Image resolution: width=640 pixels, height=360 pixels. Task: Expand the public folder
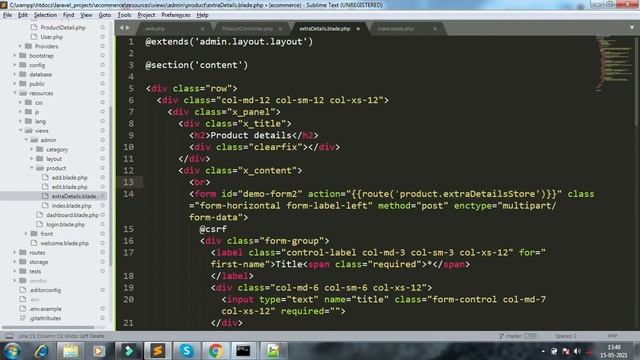point(15,84)
